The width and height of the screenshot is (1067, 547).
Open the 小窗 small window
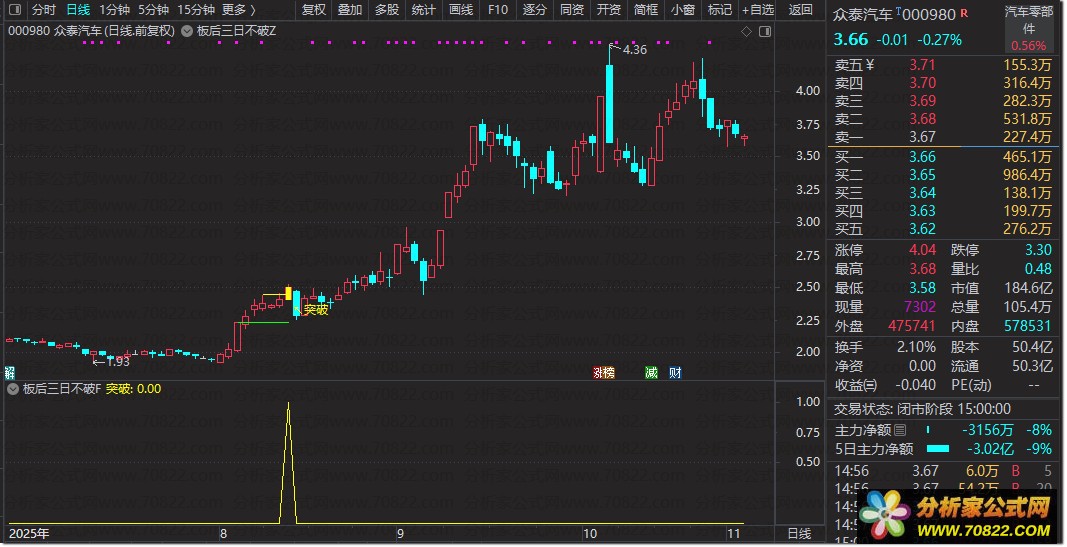tap(683, 10)
